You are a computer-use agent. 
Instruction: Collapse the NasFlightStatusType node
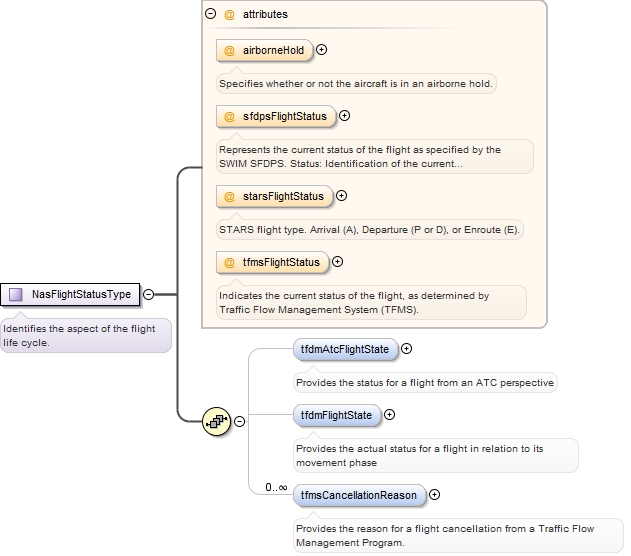tap(148, 294)
